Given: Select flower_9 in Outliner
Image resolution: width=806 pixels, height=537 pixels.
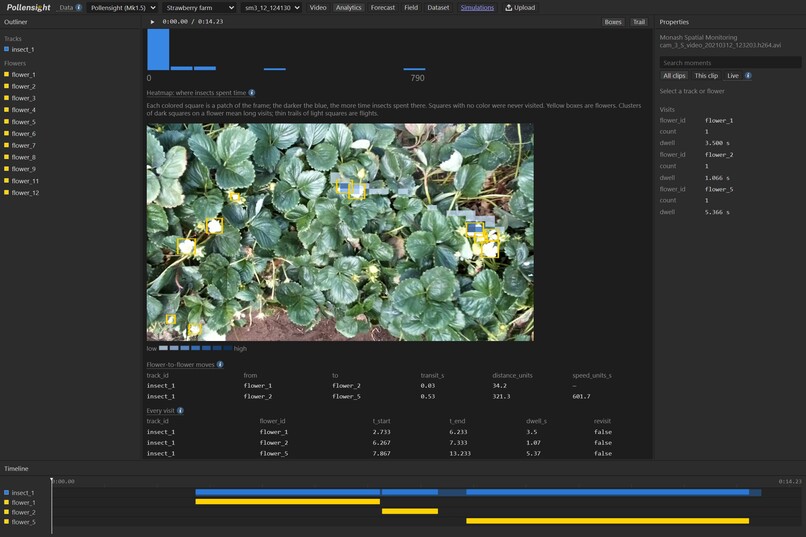Looking at the screenshot, I should 23,169.
